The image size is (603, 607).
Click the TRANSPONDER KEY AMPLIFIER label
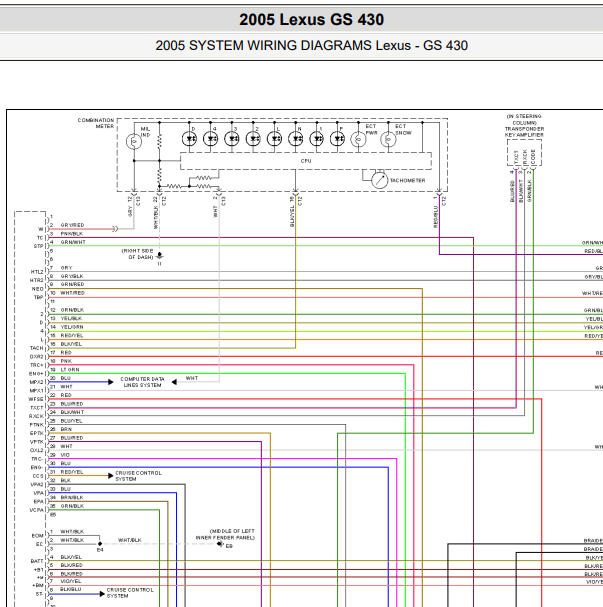524,132
